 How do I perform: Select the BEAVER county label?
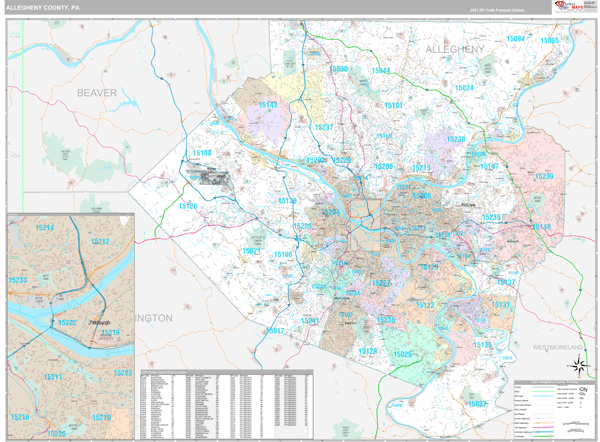(97, 93)
